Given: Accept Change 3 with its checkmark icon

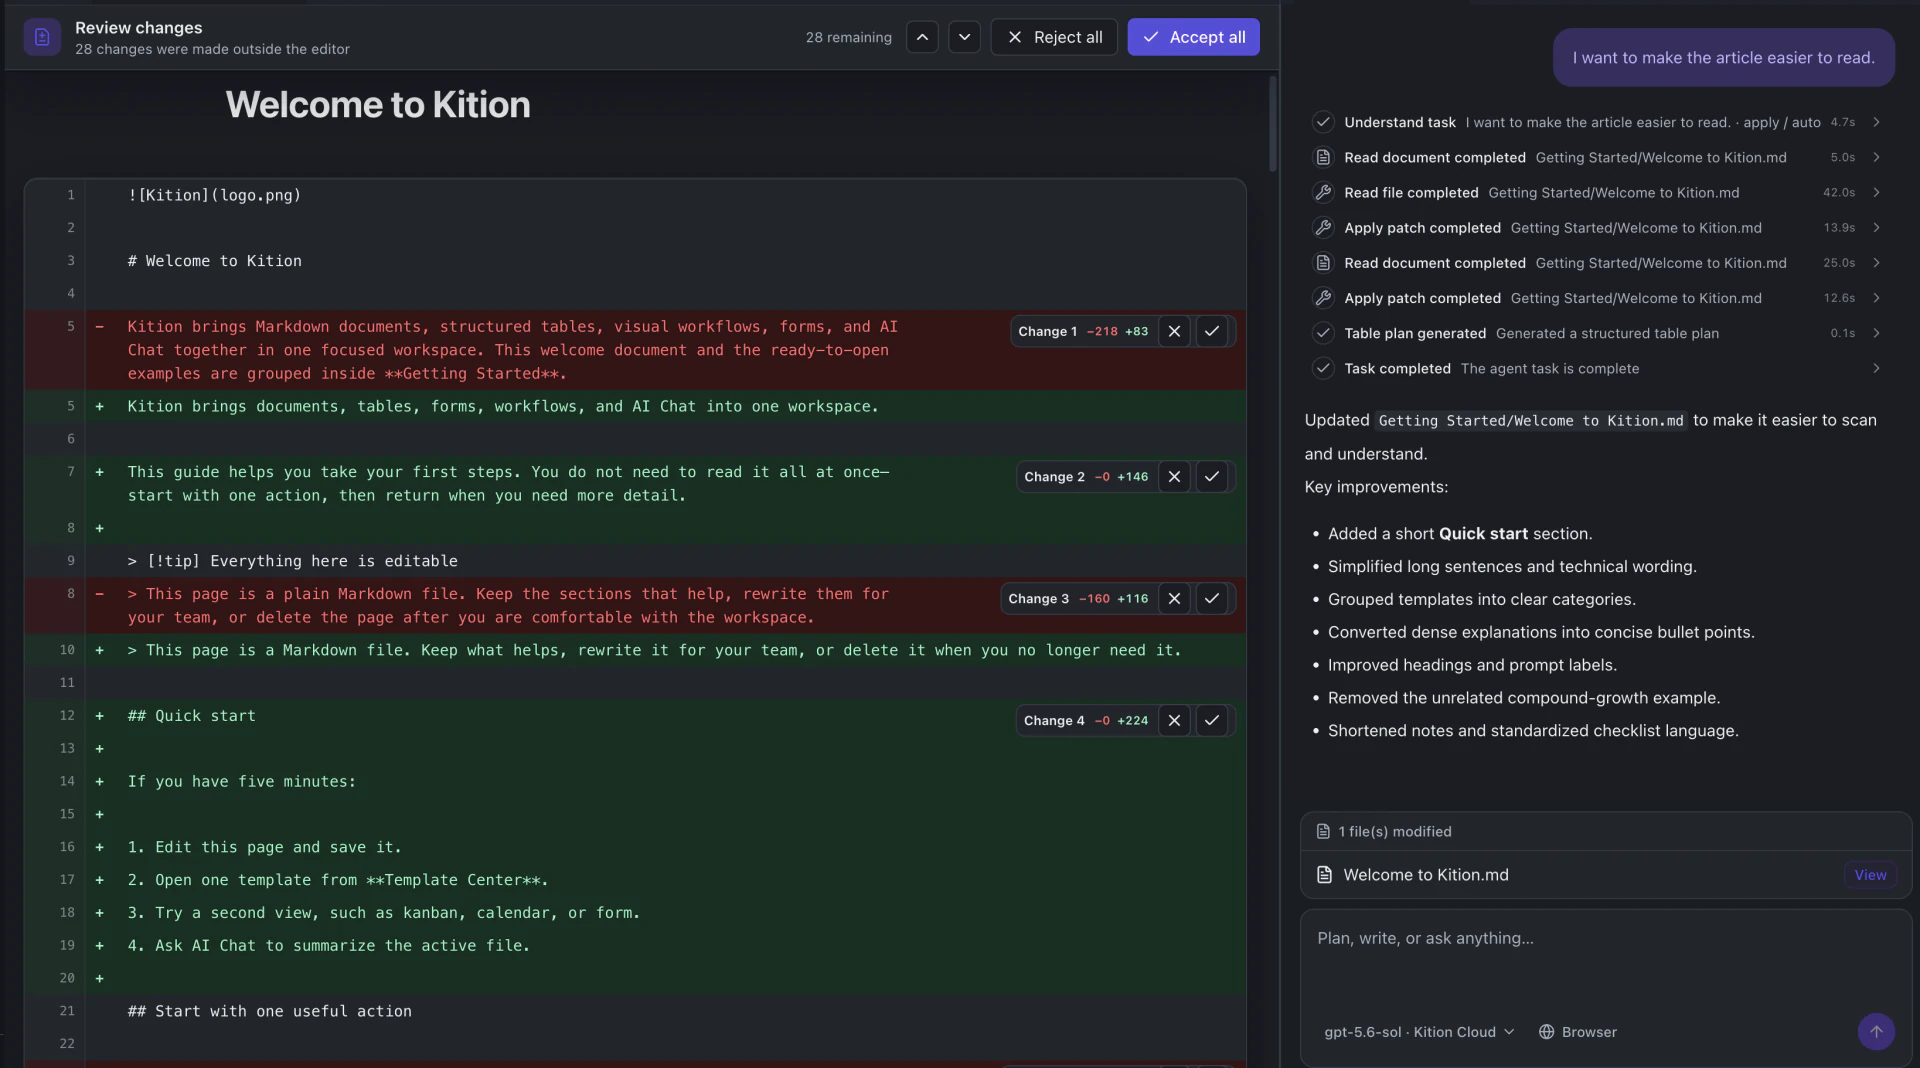Looking at the screenshot, I should (1211, 598).
